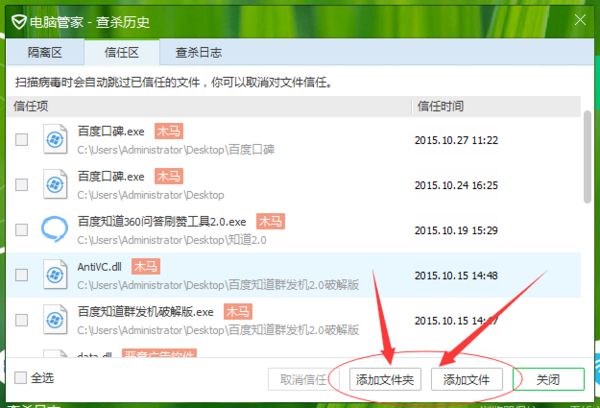
Task: Select the blue chat bubble icon of 百度知道360问答刷赞工具
Action: click(x=54, y=229)
